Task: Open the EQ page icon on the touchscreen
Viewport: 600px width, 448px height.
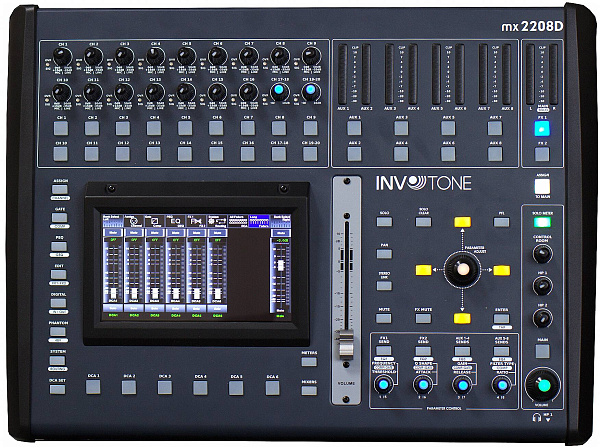Action: [176, 221]
